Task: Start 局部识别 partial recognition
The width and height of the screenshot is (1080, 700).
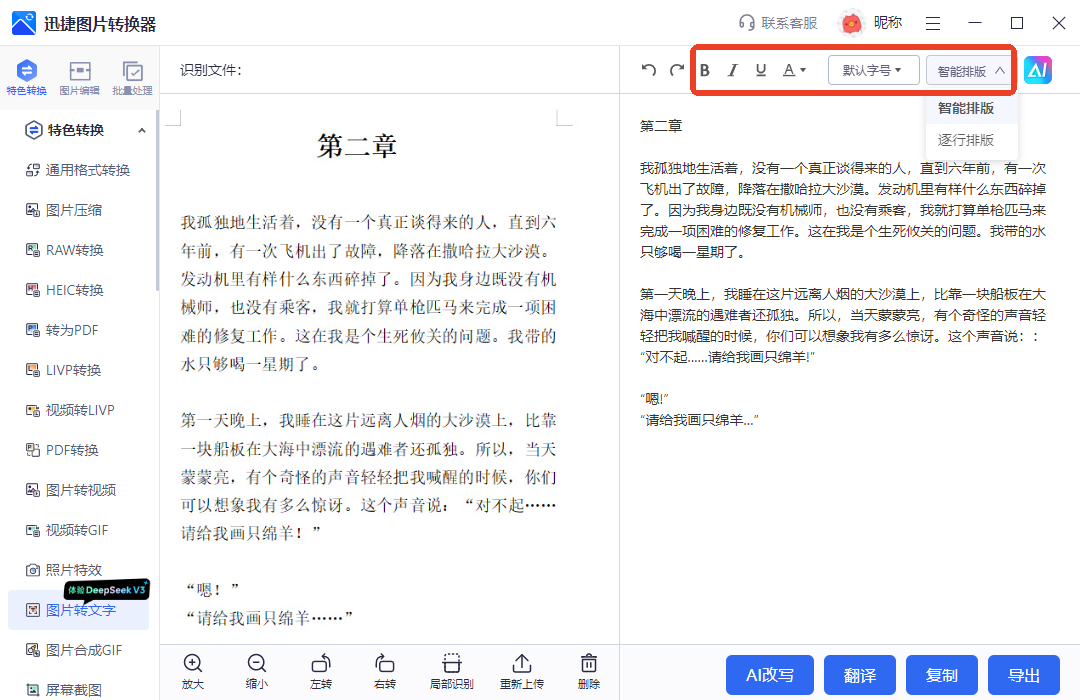Action: pos(451,672)
